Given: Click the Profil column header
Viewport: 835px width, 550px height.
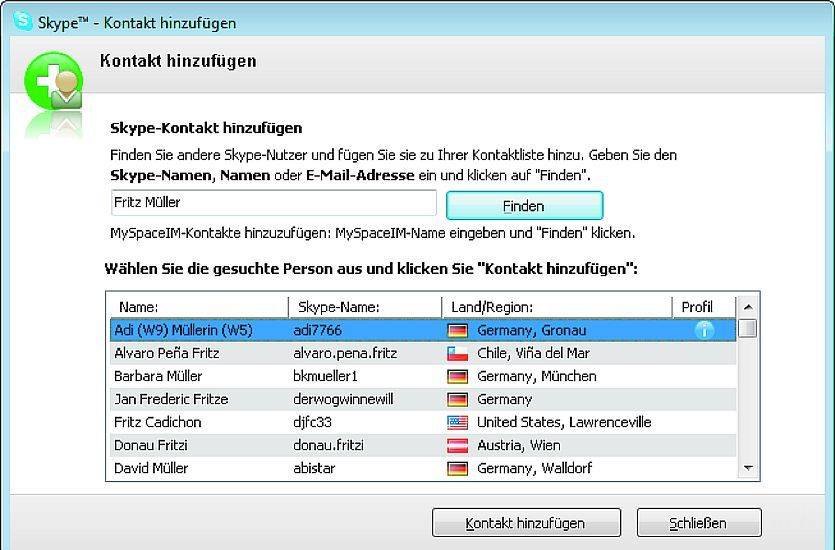Looking at the screenshot, I should point(704,307).
